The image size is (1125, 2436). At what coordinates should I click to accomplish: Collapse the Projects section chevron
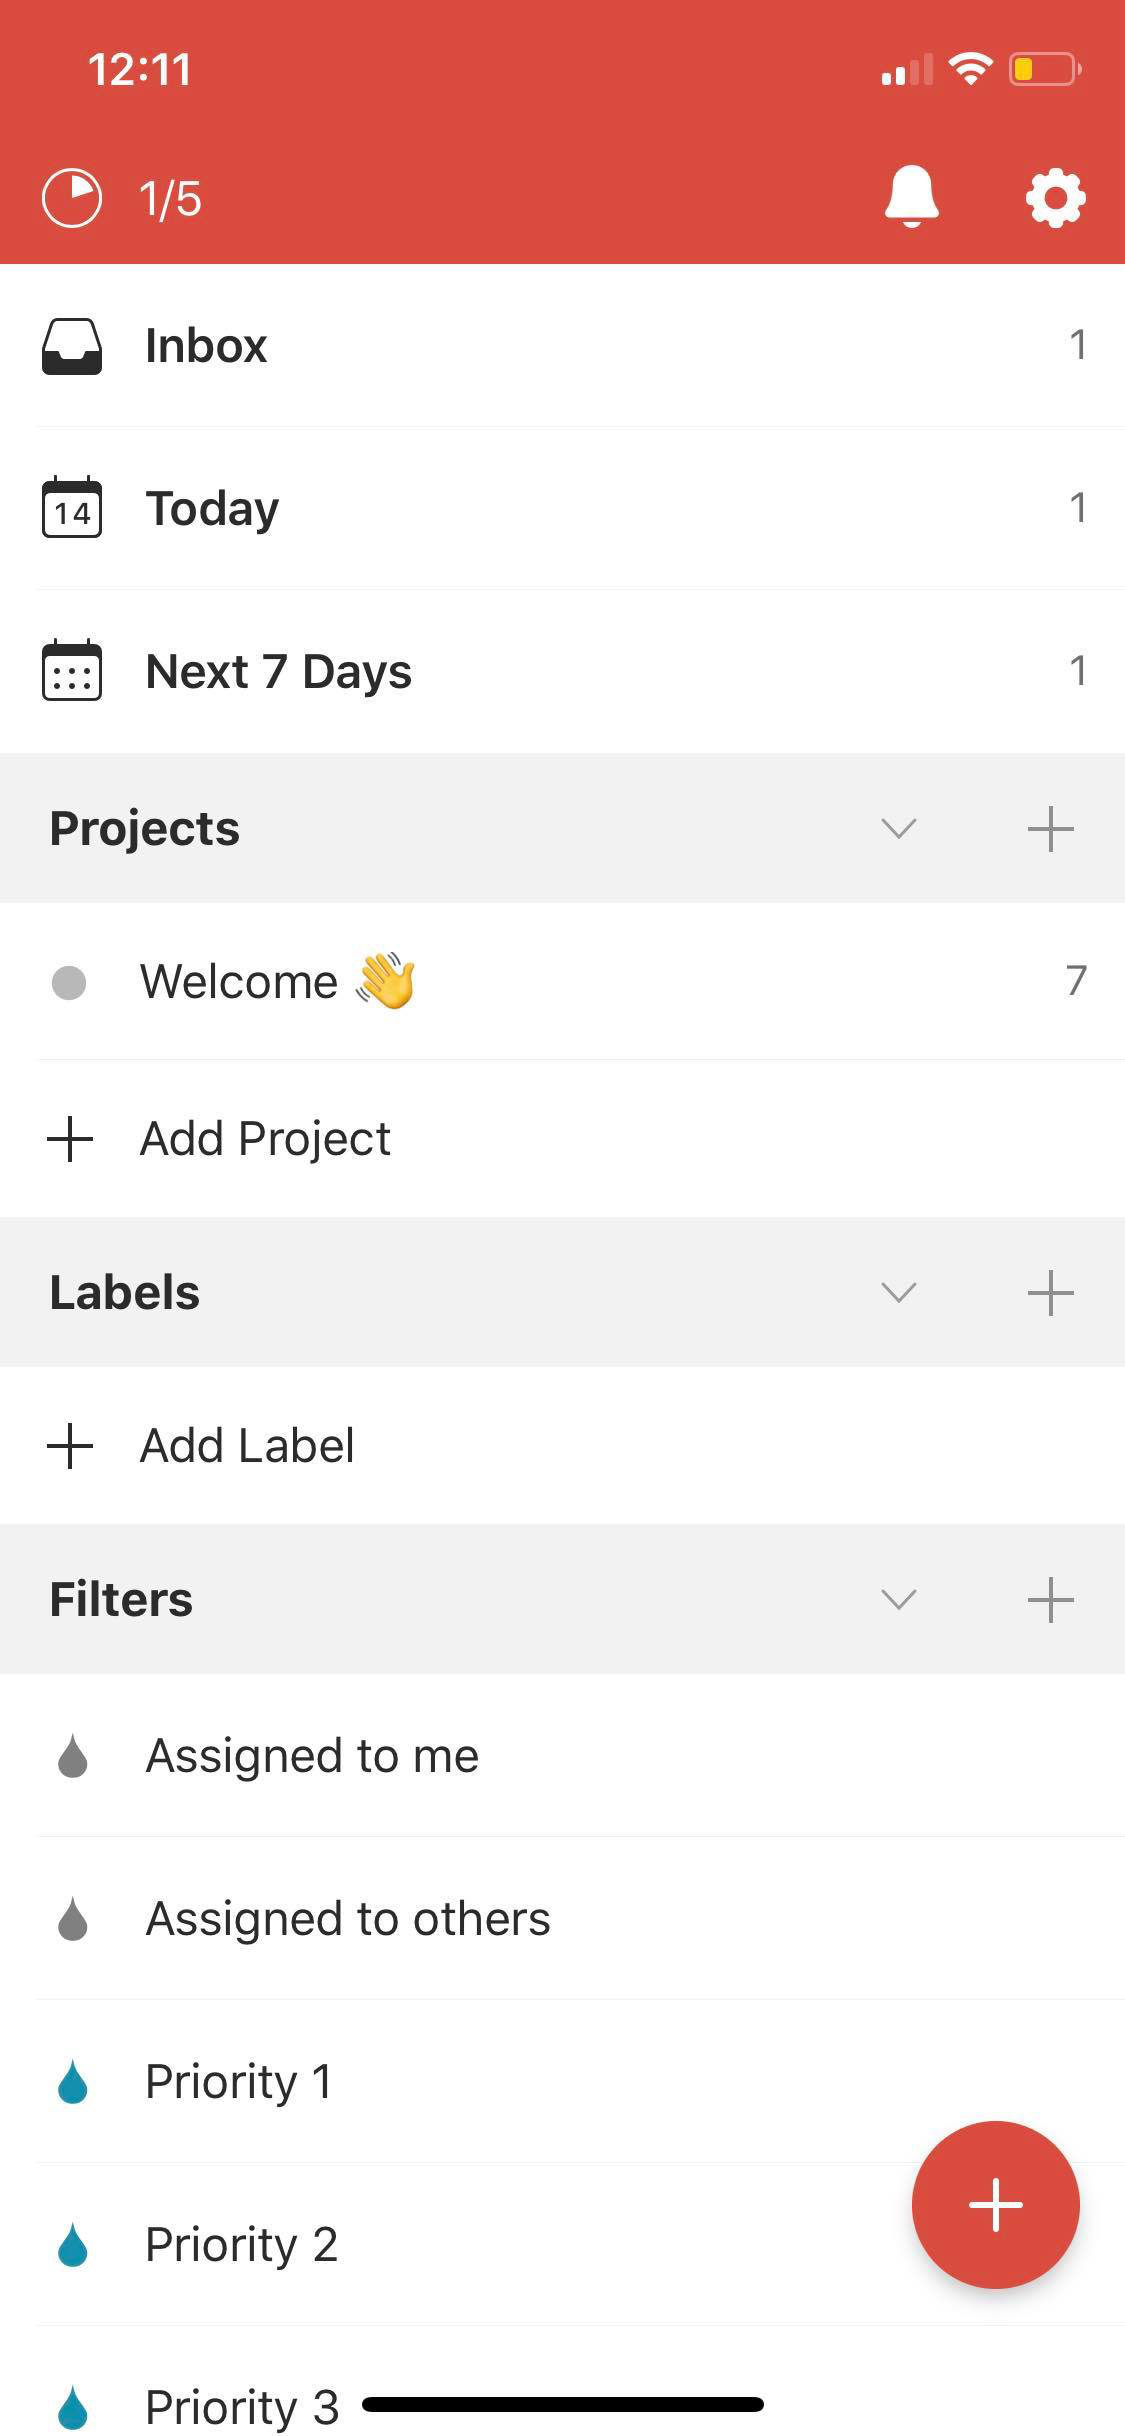click(x=898, y=829)
